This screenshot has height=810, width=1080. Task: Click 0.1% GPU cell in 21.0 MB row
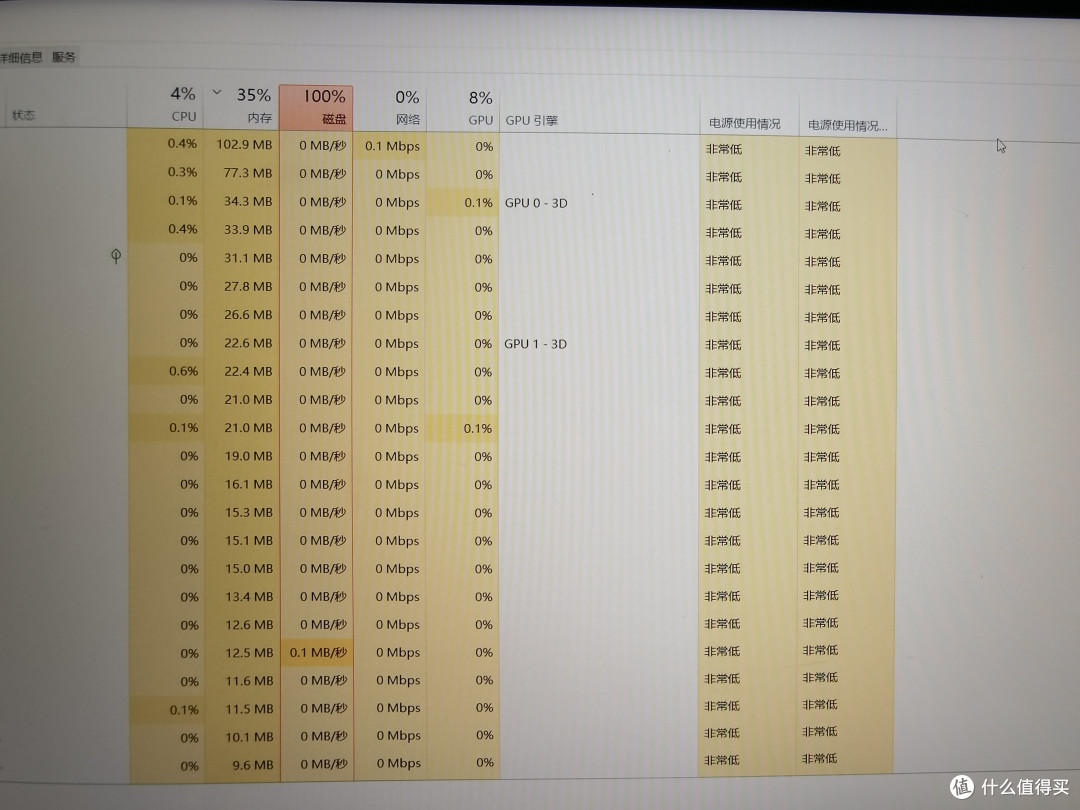click(x=463, y=428)
